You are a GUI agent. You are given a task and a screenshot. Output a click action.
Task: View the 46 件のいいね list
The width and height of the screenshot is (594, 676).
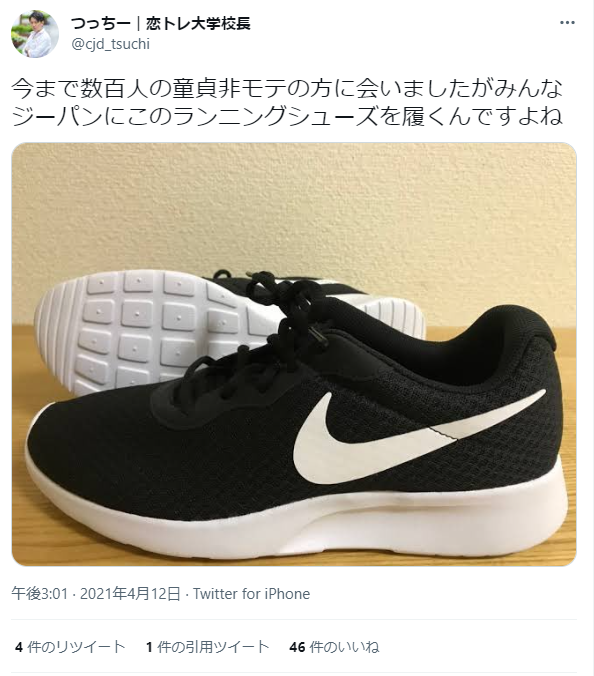click(335, 647)
